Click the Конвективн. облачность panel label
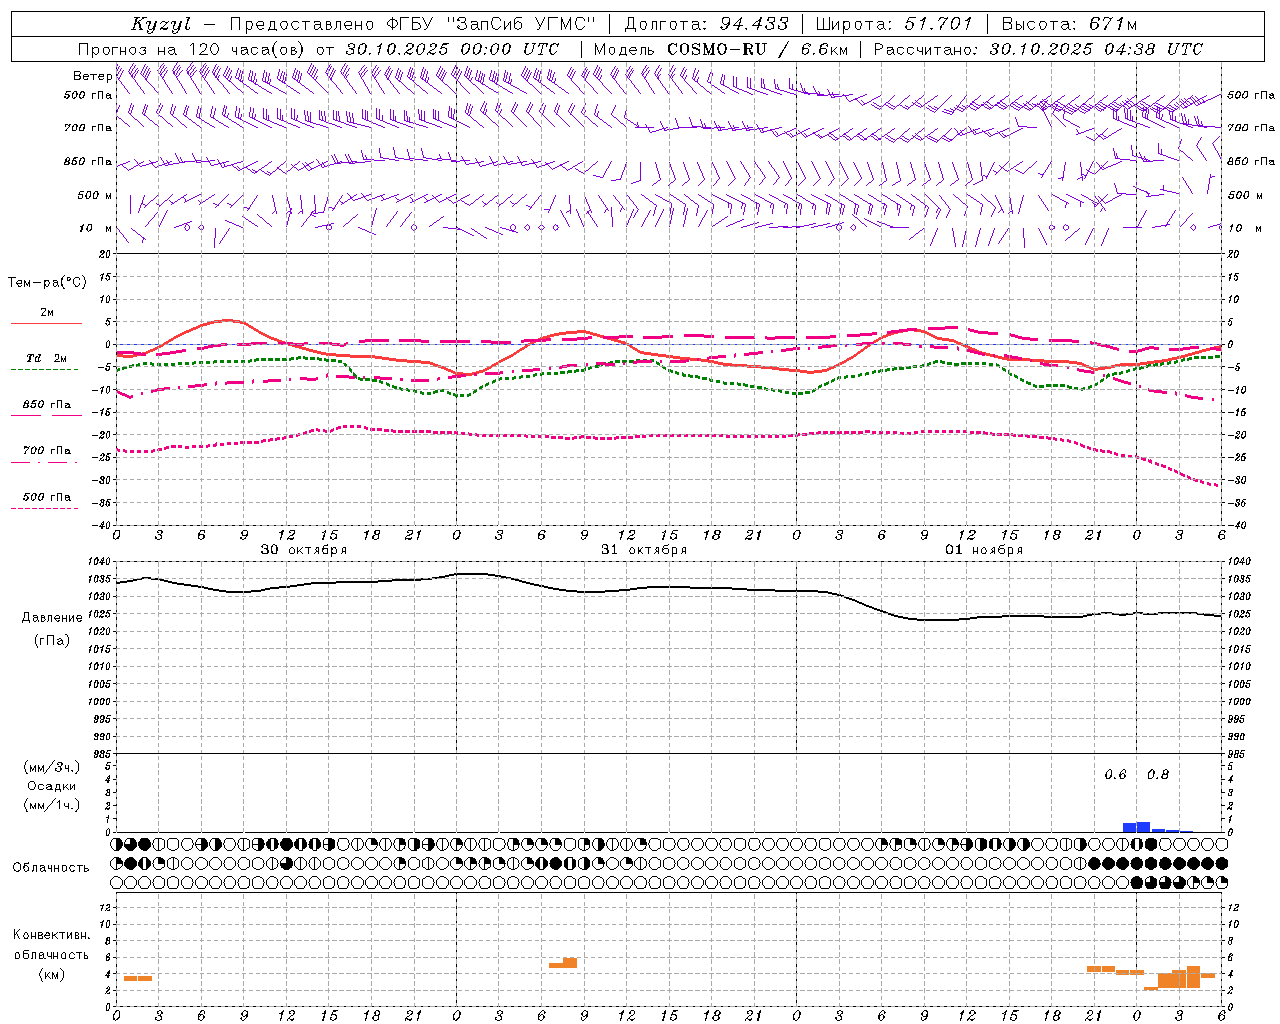1280x1024 pixels. click(x=51, y=954)
